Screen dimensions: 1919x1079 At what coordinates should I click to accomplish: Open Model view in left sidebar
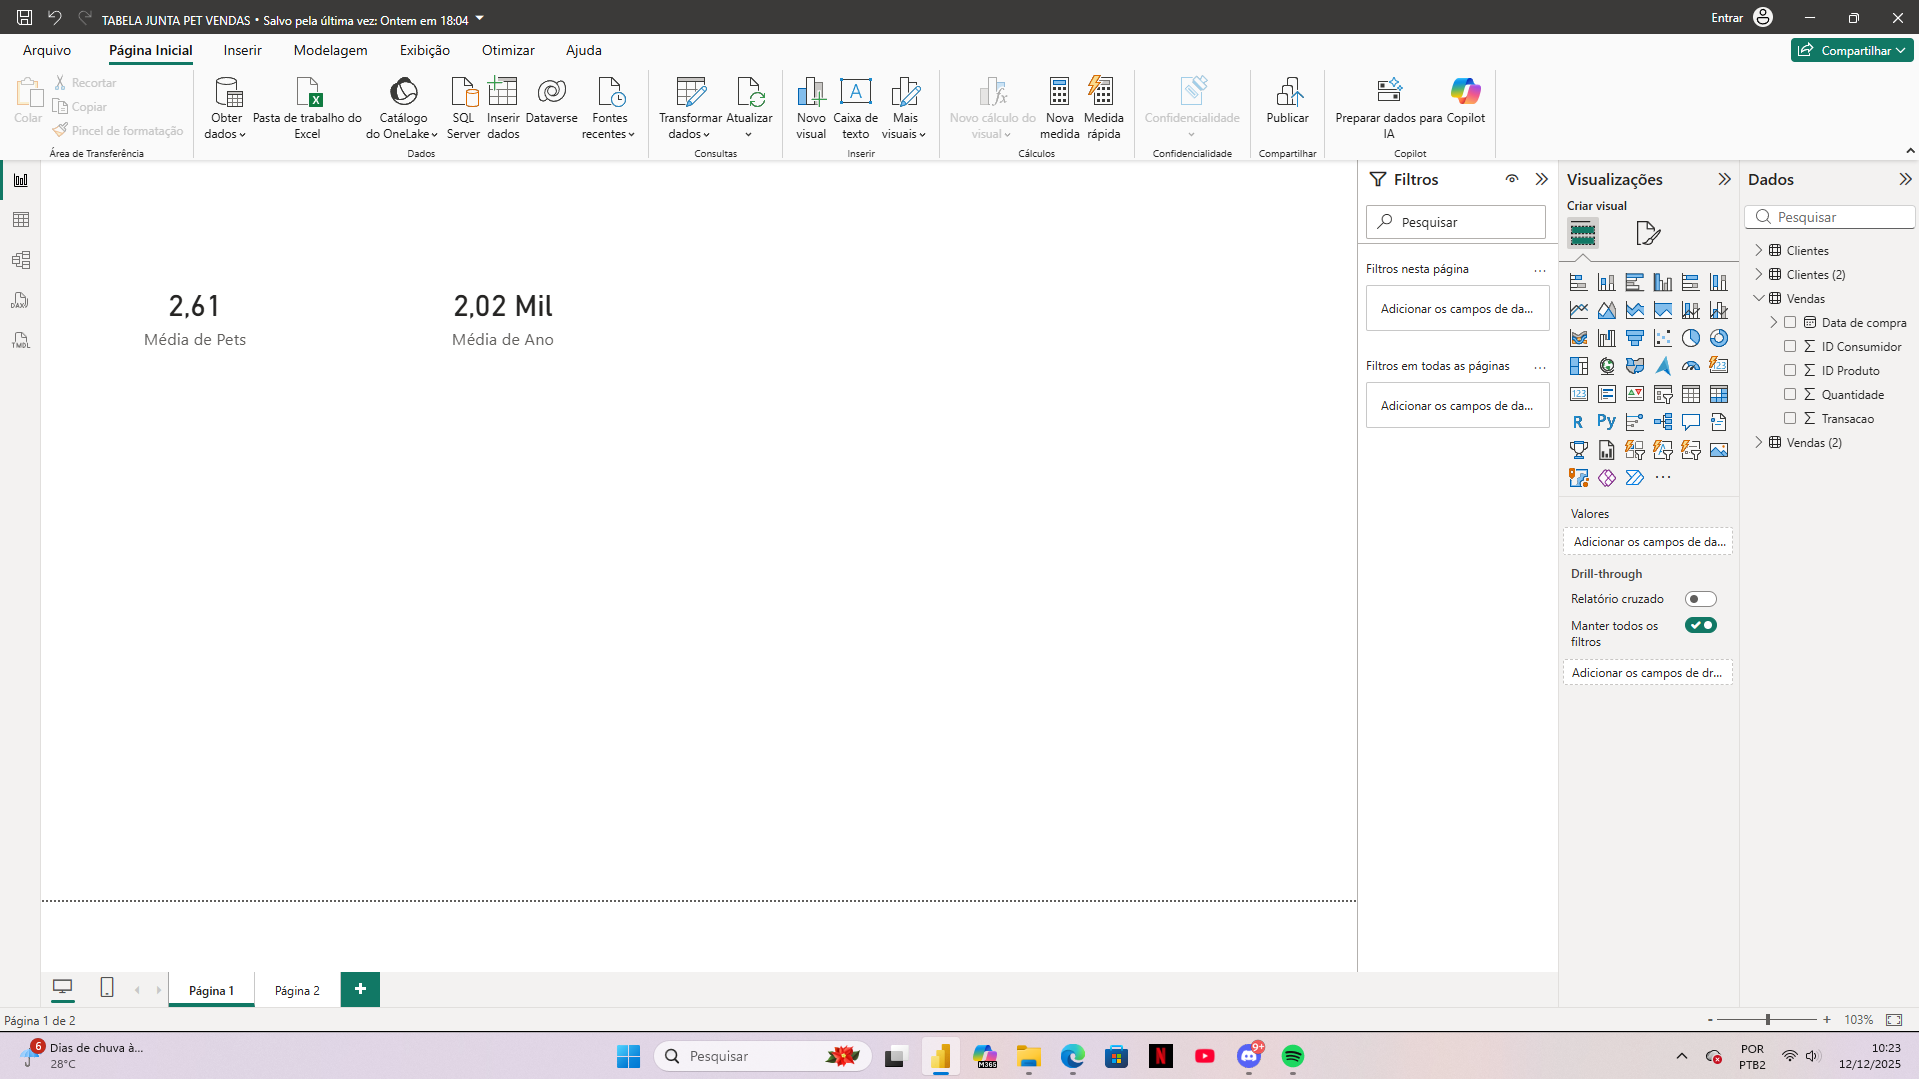pos(21,260)
